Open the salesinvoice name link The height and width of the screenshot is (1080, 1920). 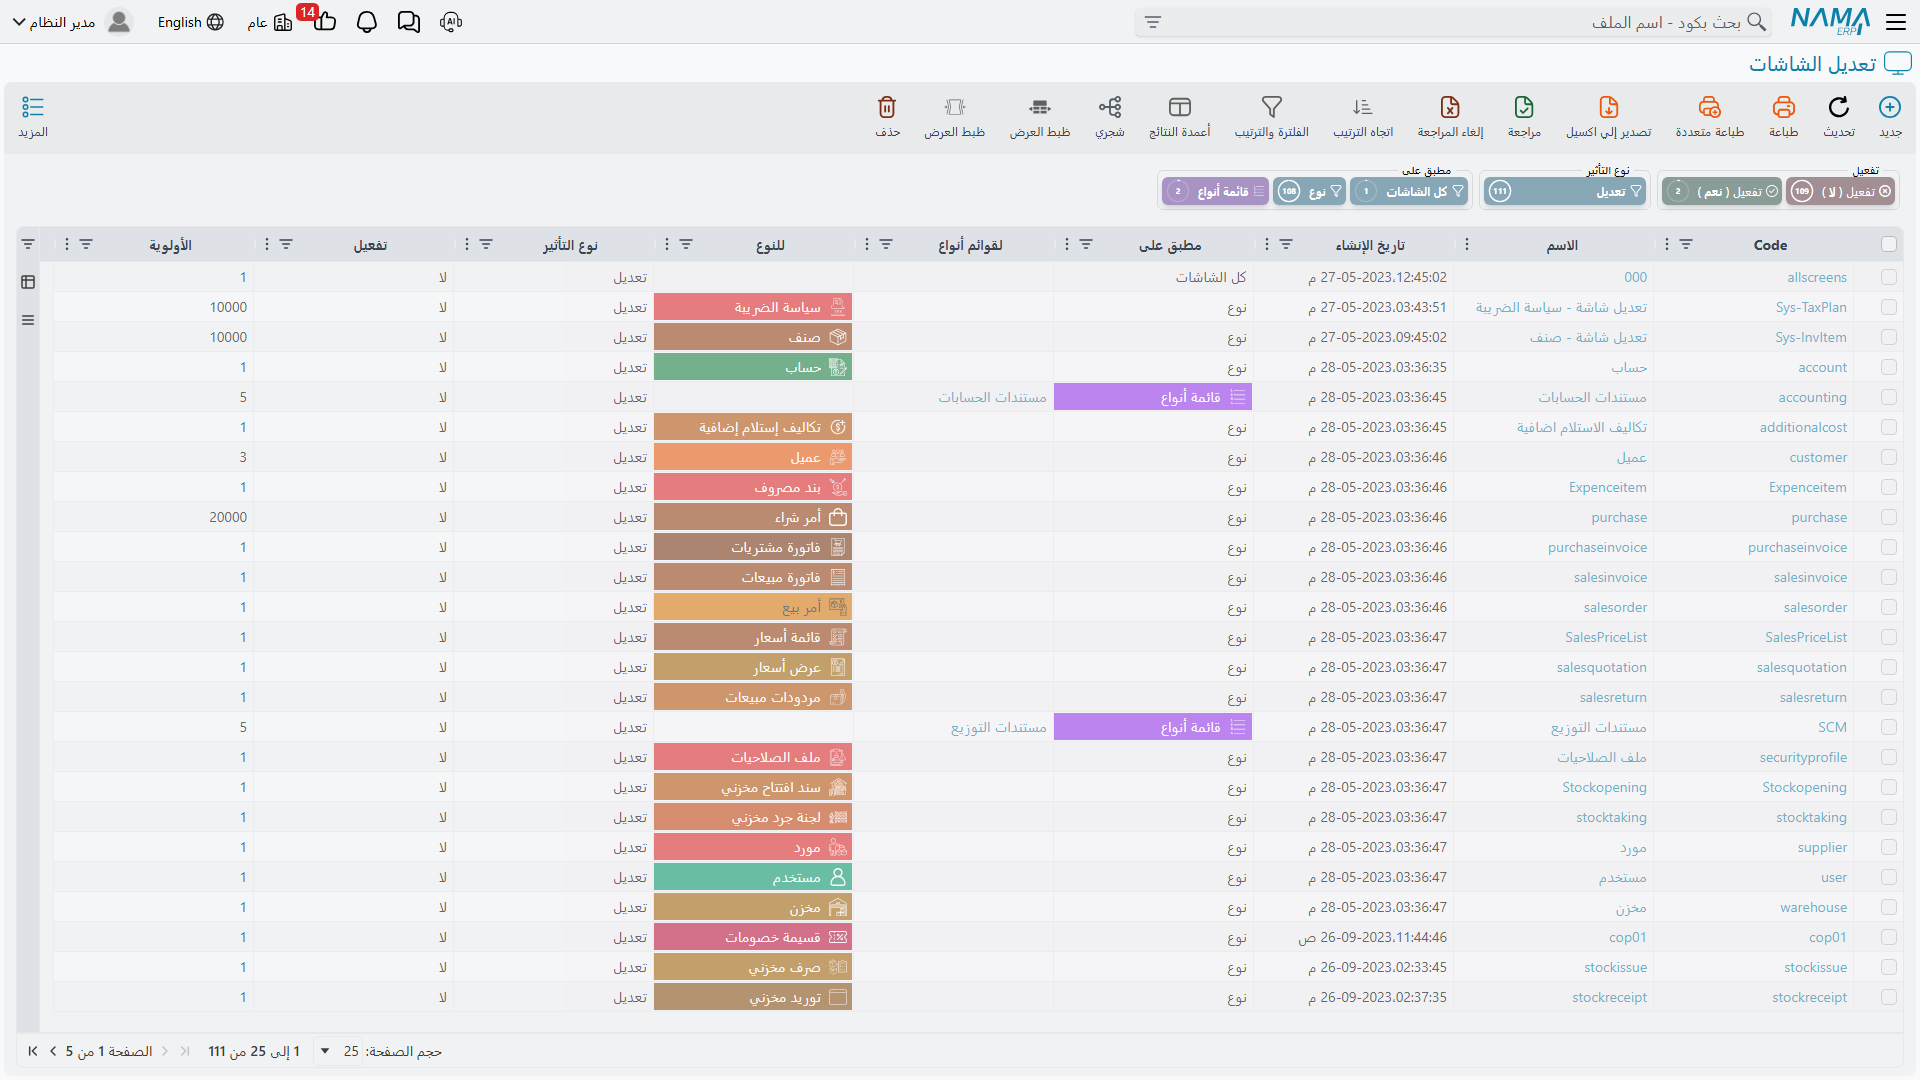click(x=1609, y=577)
